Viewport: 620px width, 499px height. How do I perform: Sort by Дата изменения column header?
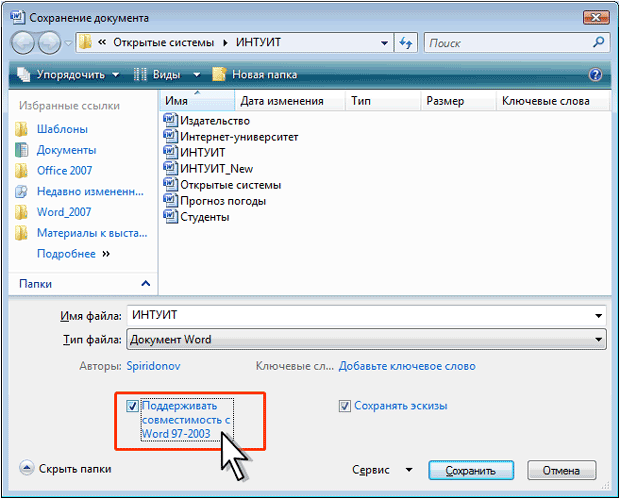click(290, 101)
